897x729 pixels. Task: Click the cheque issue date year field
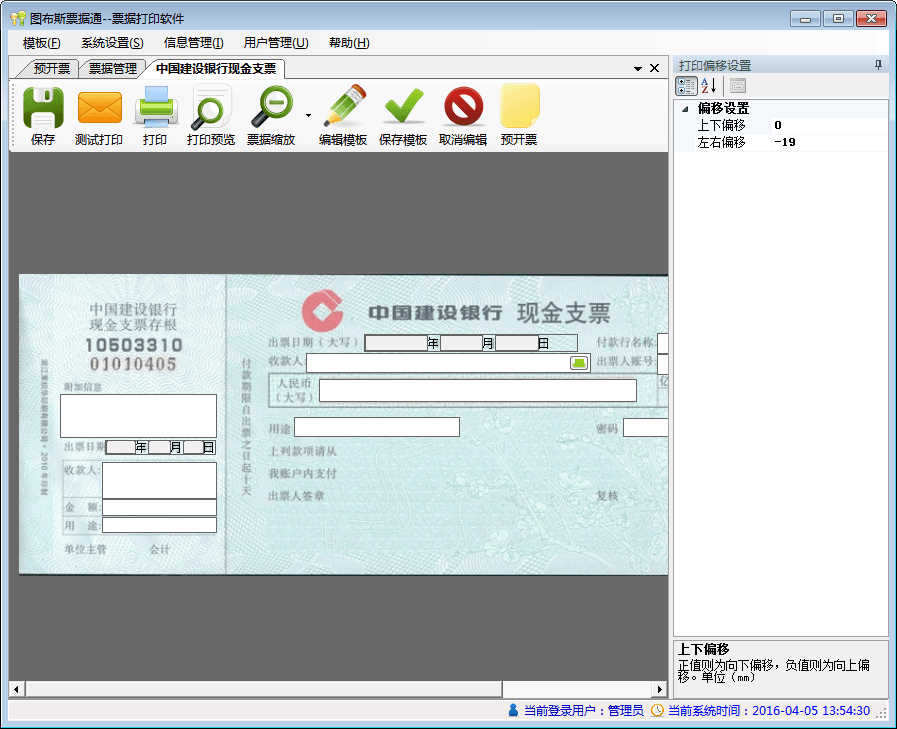396,343
